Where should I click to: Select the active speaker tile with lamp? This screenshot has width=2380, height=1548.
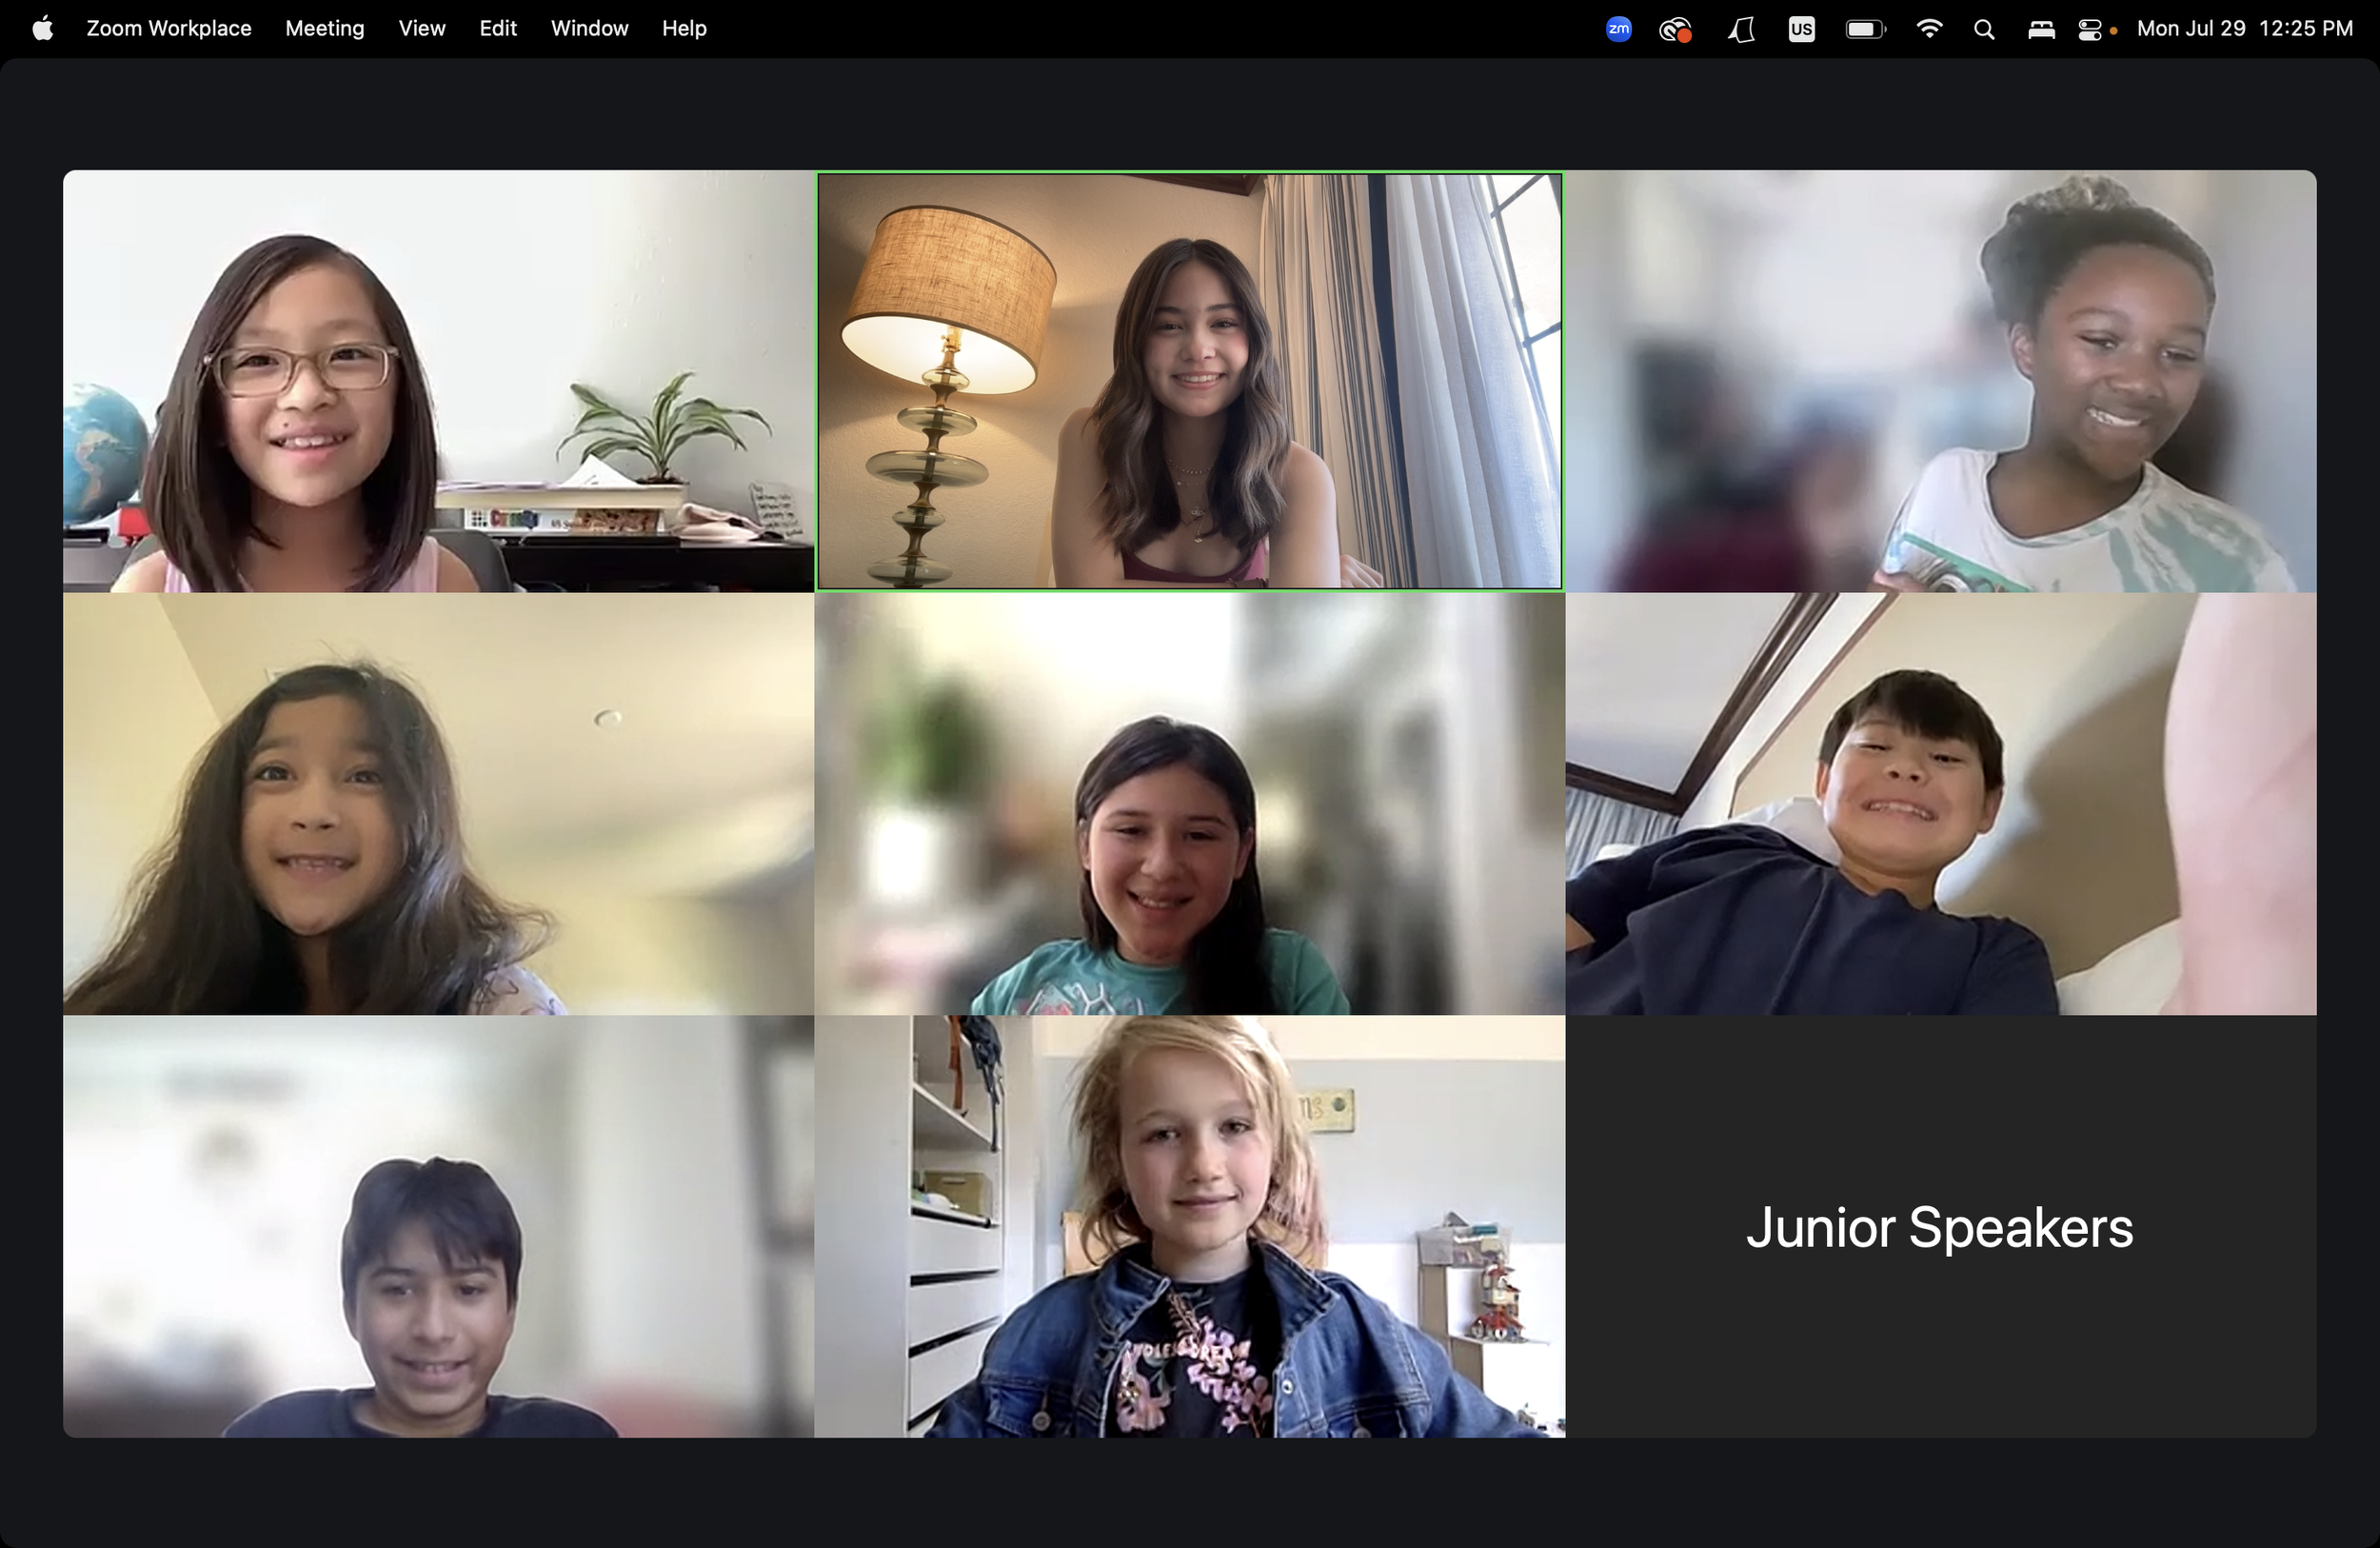pyautogui.click(x=1189, y=381)
